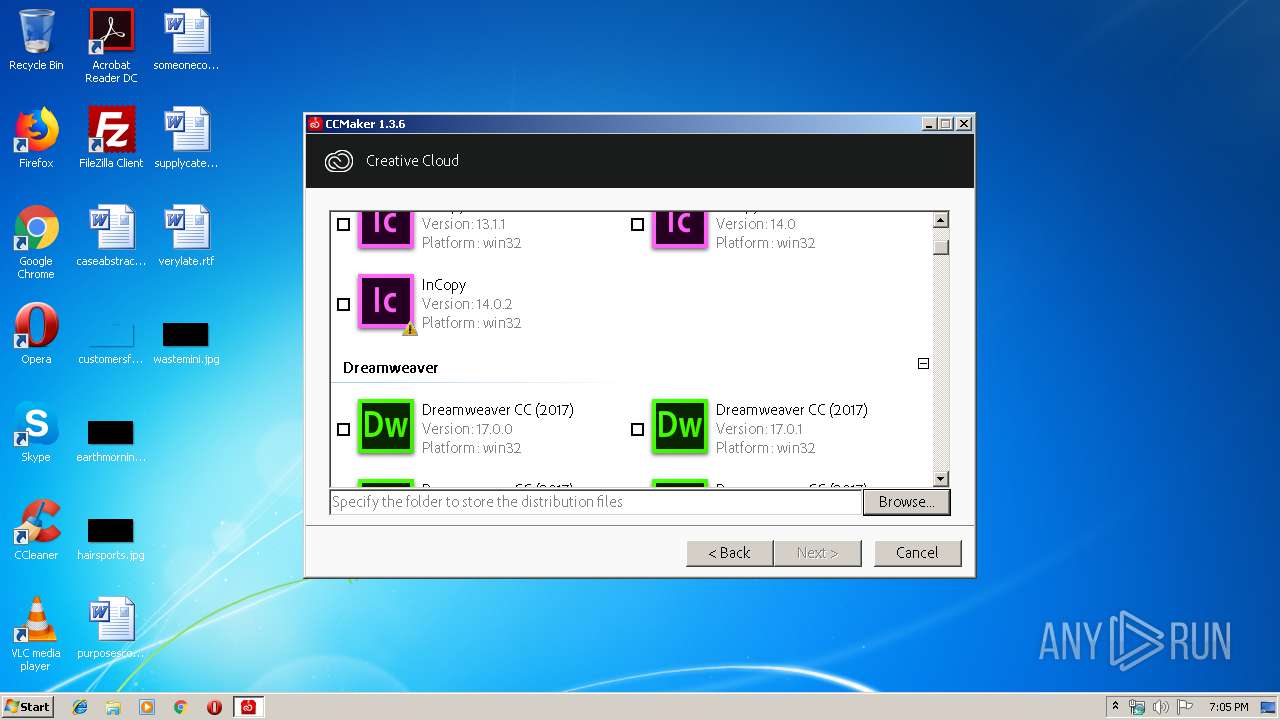This screenshot has width=1280, height=720.
Task: Open earthmornin... desktop file
Action: click(x=111, y=439)
